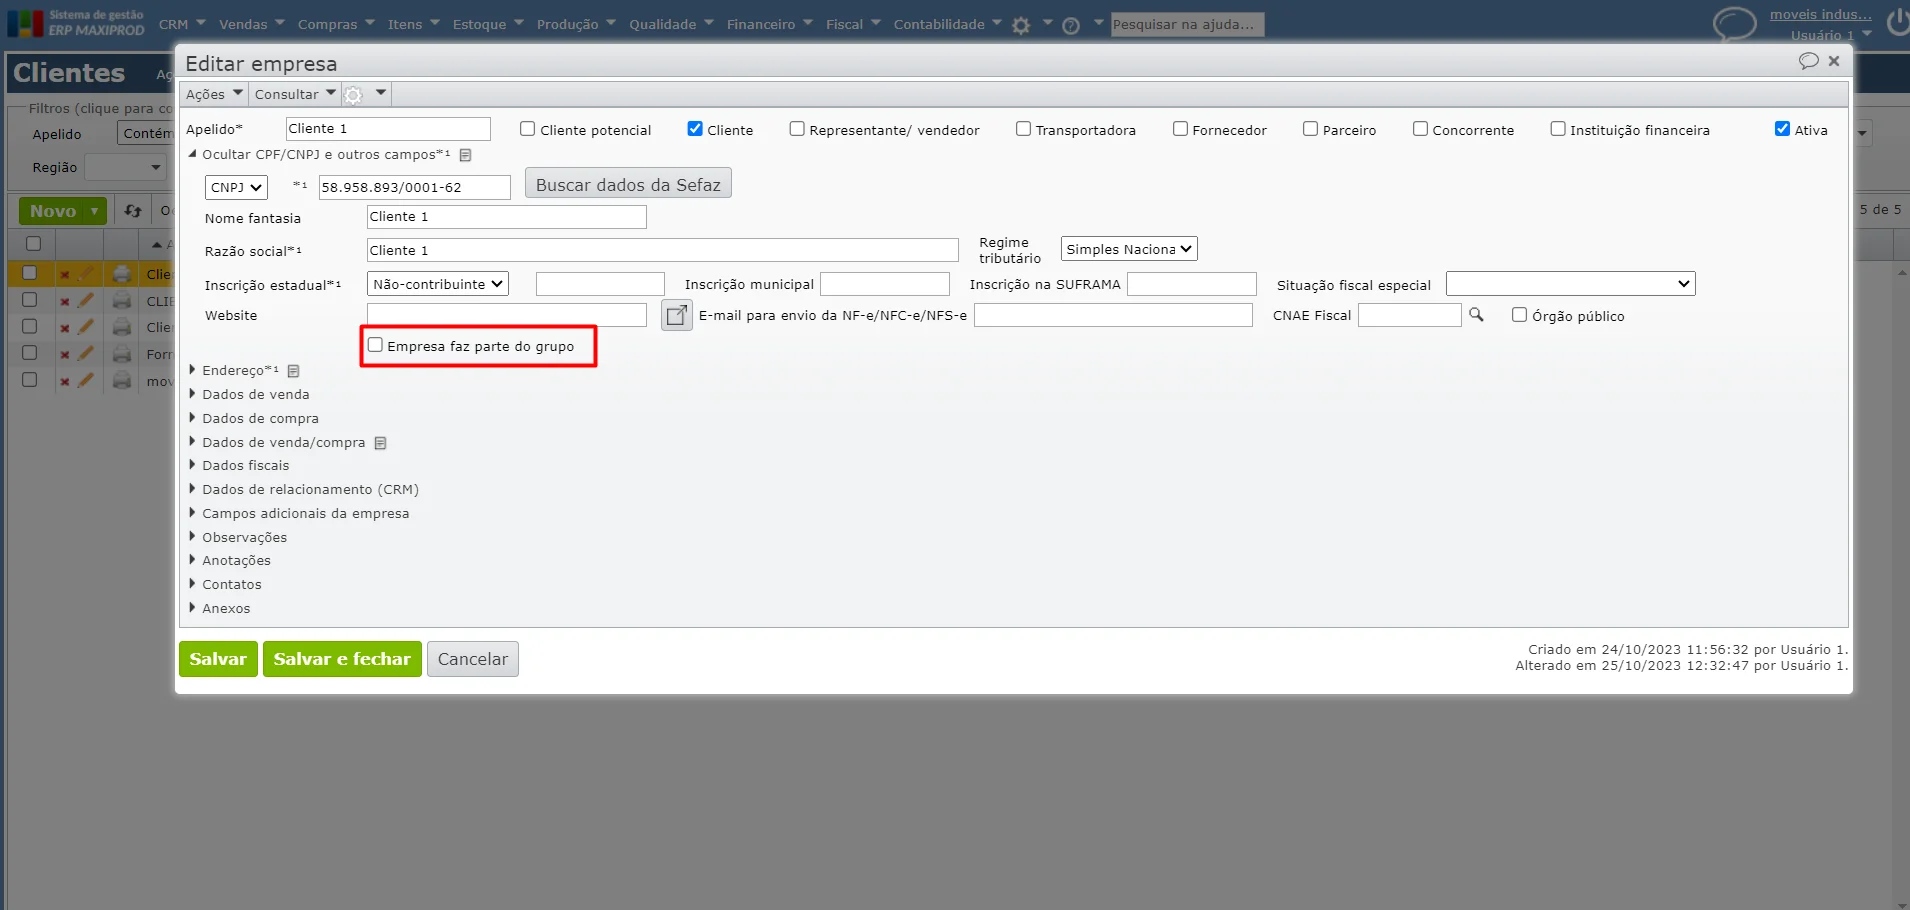Open the Ações menu in the dialog
The width and height of the screenshot is (1910, 910).
coord(214,95)
